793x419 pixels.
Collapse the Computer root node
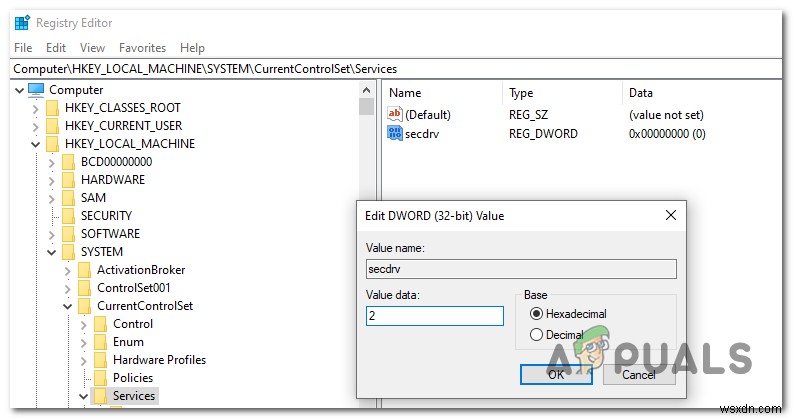[x=19, y=91]
